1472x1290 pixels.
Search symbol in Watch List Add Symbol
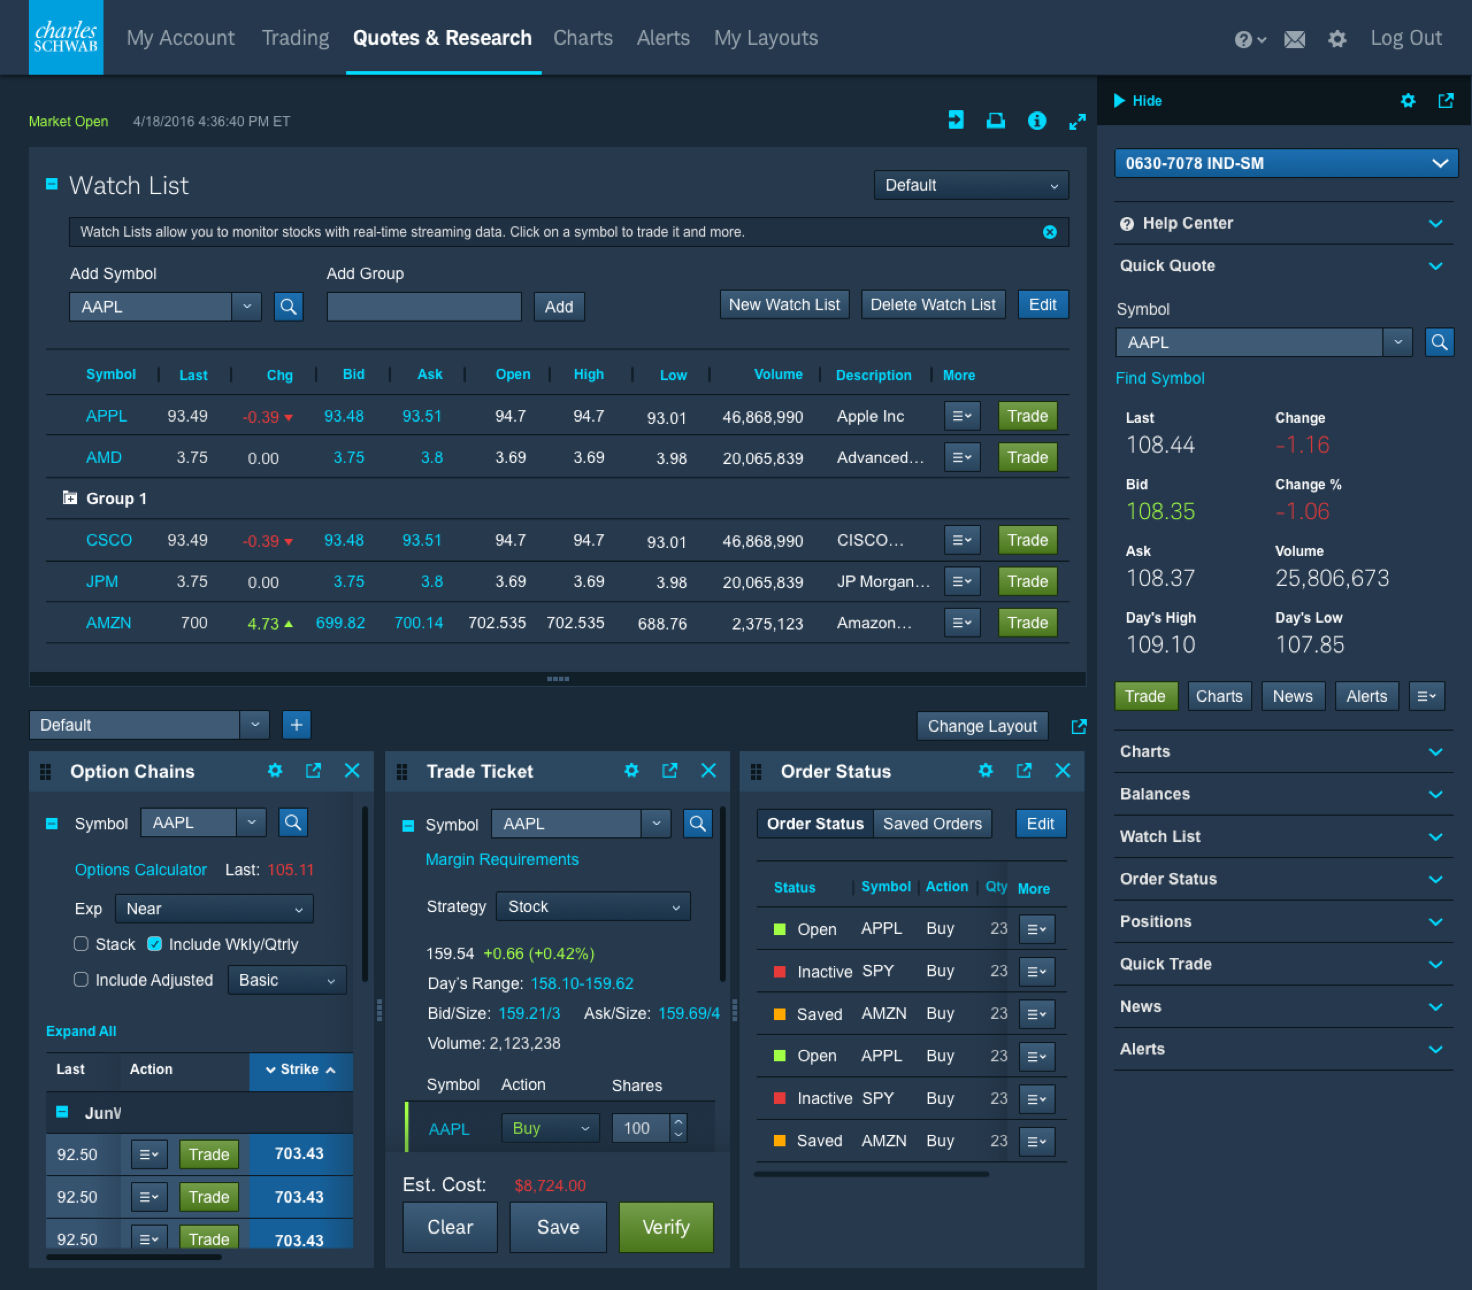(x=288, y=307)
